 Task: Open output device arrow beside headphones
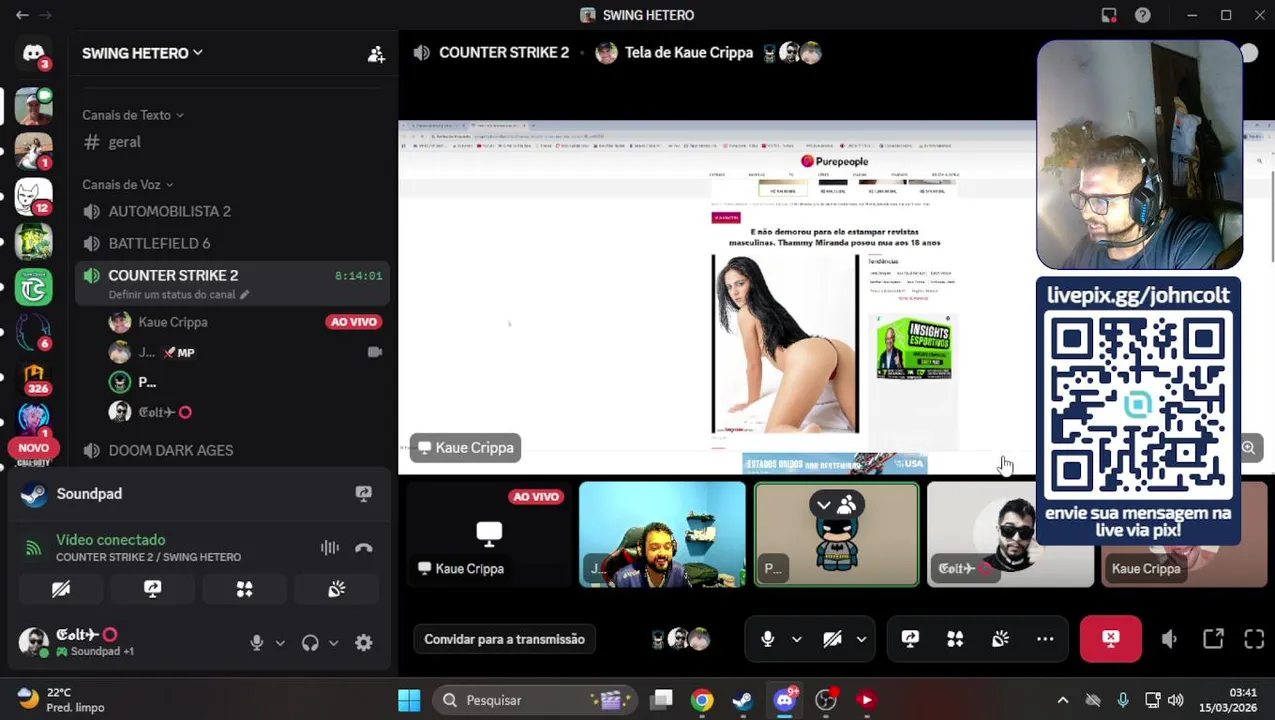pyautogui.click(x=333, y=643)
